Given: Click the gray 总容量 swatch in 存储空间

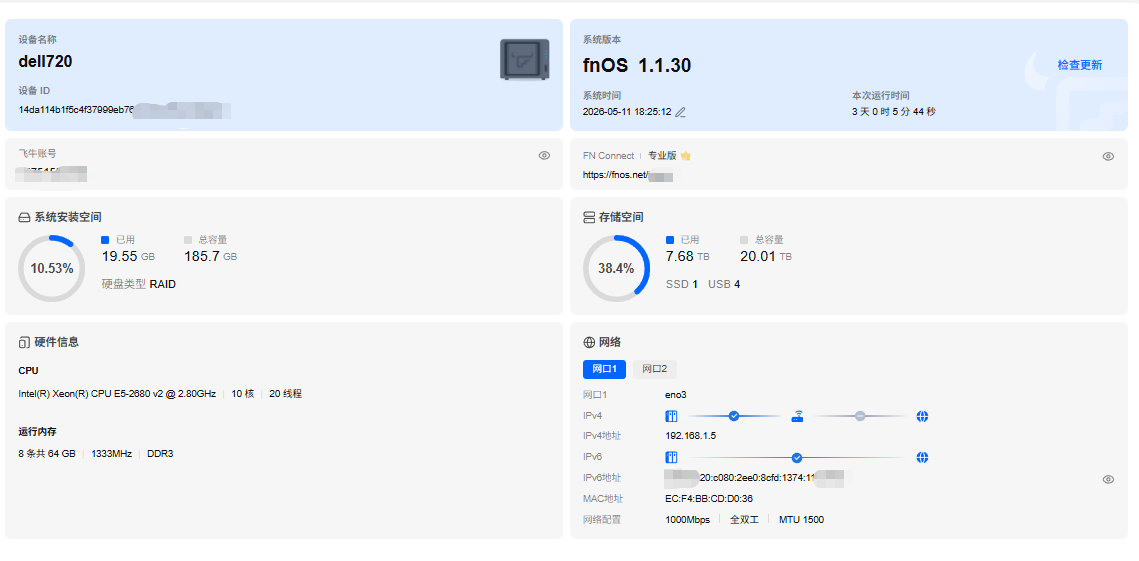Looking at the screenshot, I should pyautogui.click(x=743, y=240).
